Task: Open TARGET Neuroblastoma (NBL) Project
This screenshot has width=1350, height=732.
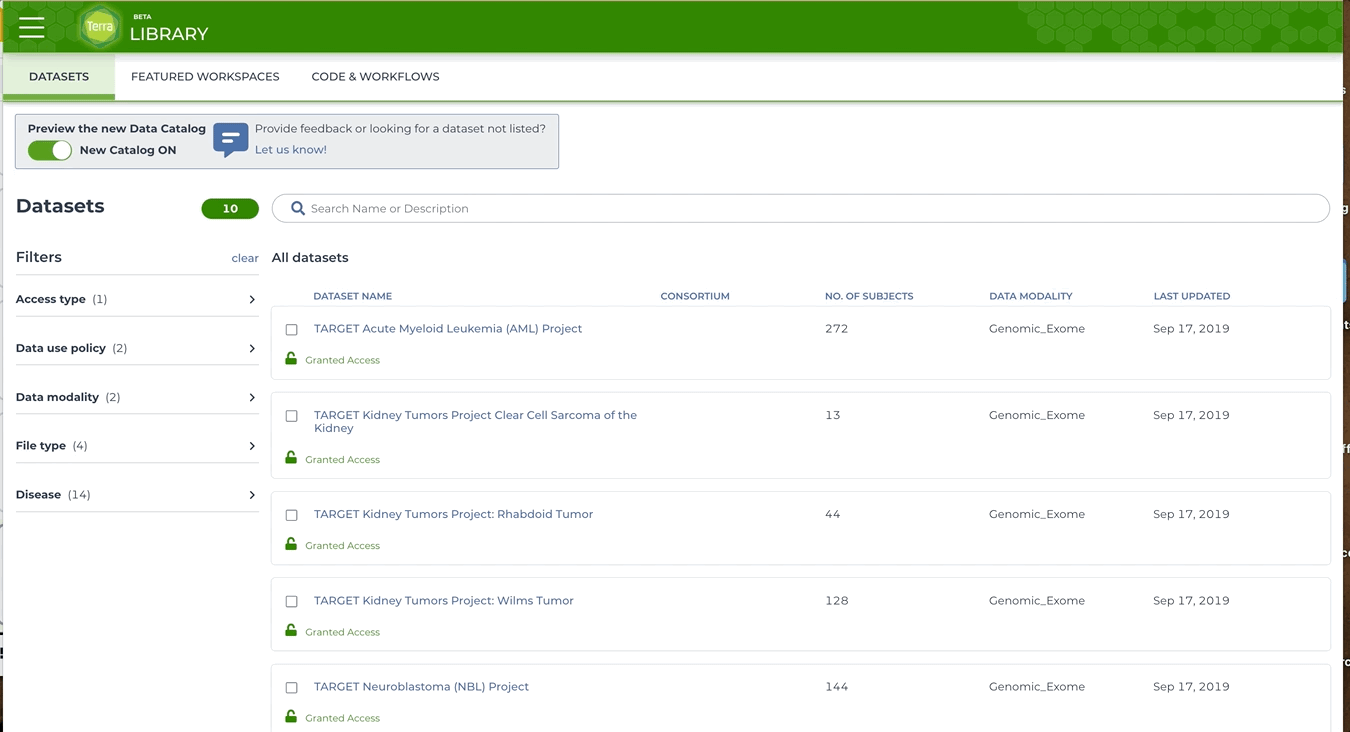Action: [421, 686]
